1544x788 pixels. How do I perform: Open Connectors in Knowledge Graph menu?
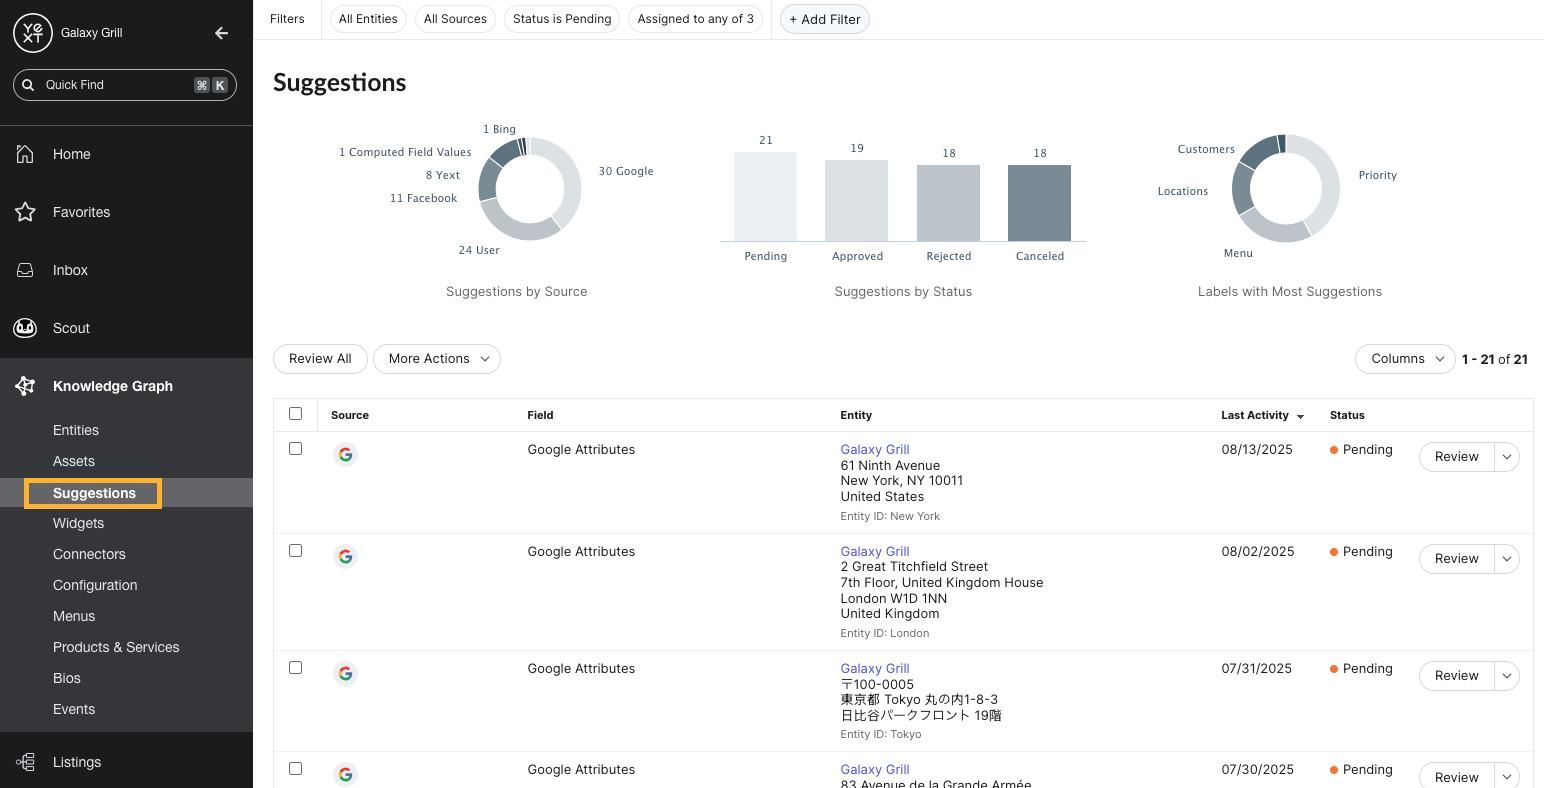[x=89, y=554]
